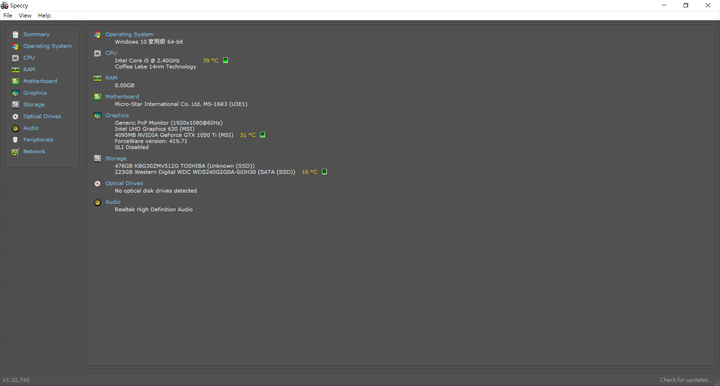Open the Operating System heading link in summary
The height and width of the screenshot is (386, 720).
129,34
